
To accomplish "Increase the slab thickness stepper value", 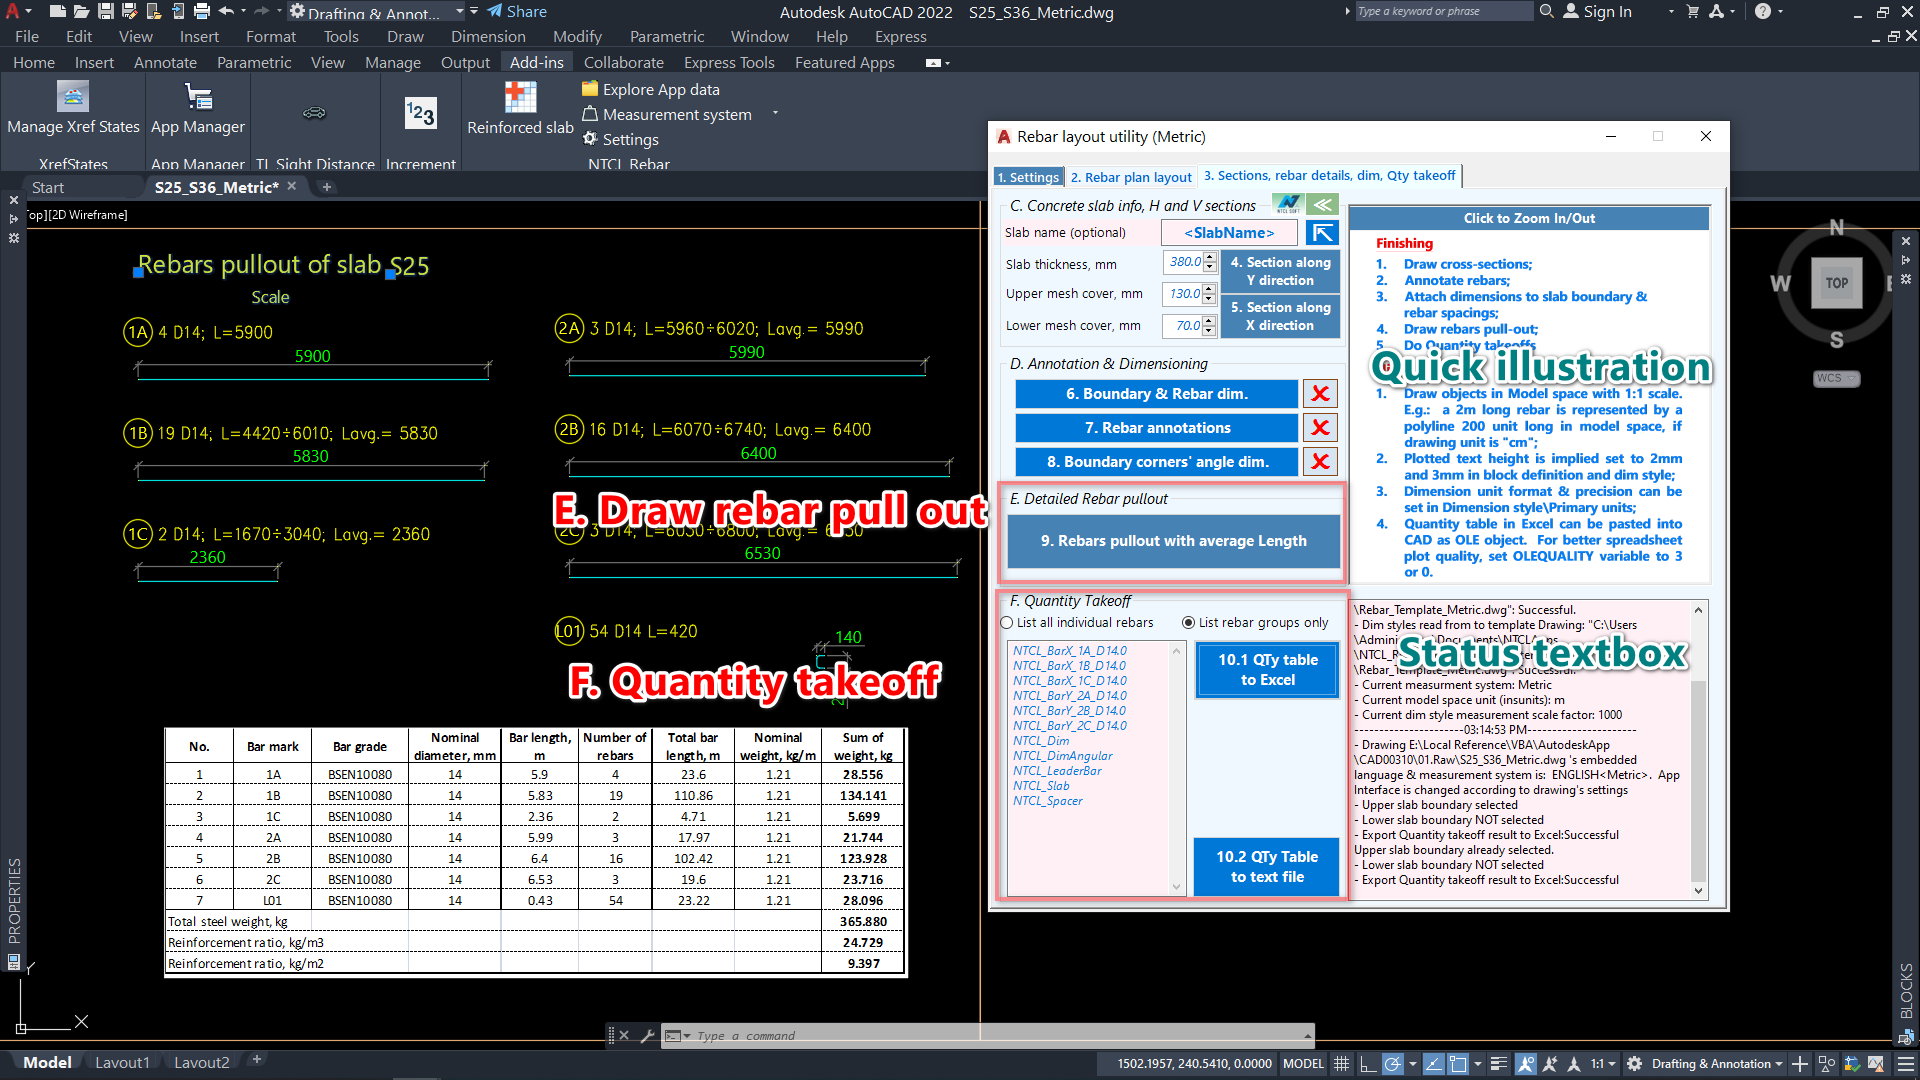I will (1210, 257).
